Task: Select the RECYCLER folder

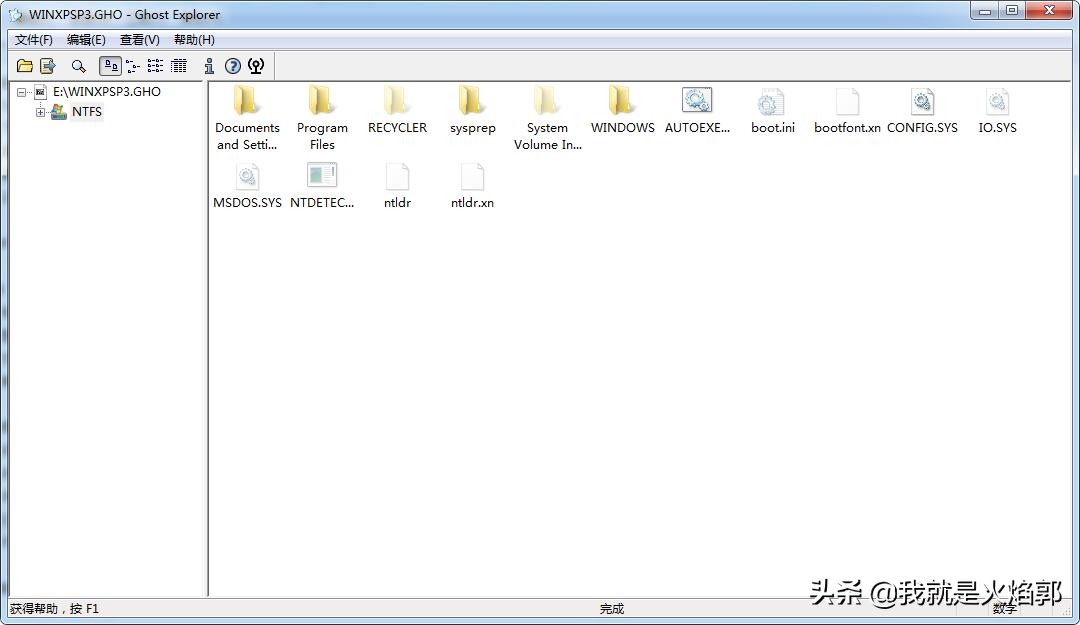Action: pyautogui.click(x=397, y=110)
